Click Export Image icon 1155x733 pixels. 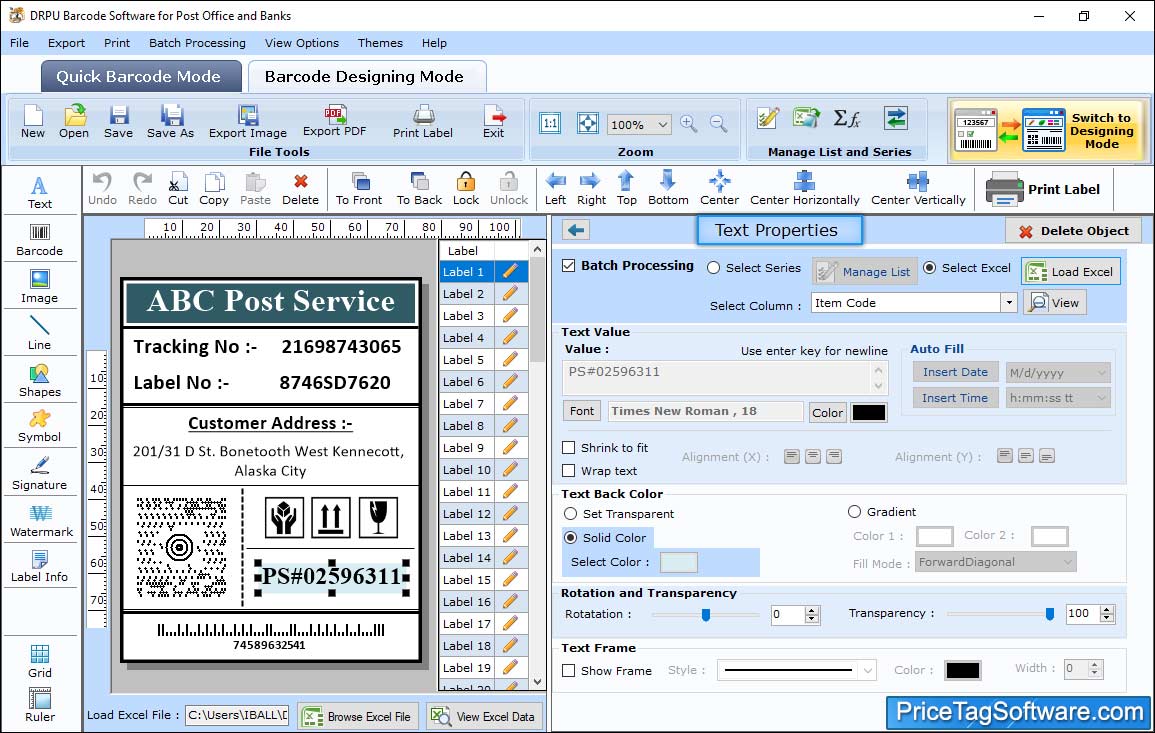[x=248, y=122]
